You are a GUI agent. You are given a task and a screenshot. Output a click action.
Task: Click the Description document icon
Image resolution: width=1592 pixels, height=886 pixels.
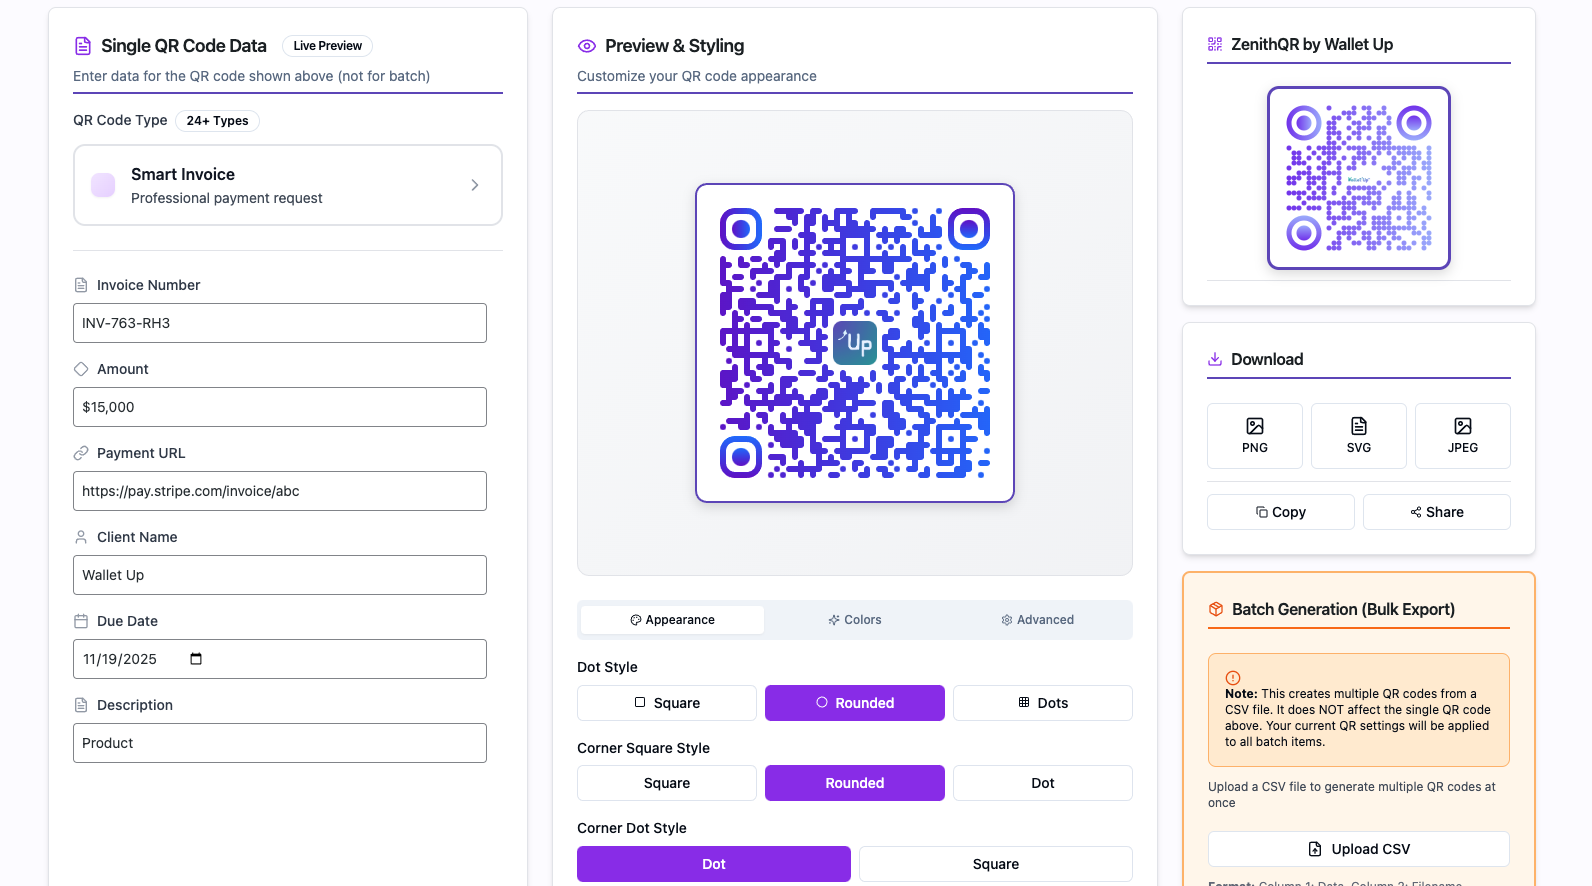tap(81, 705)
